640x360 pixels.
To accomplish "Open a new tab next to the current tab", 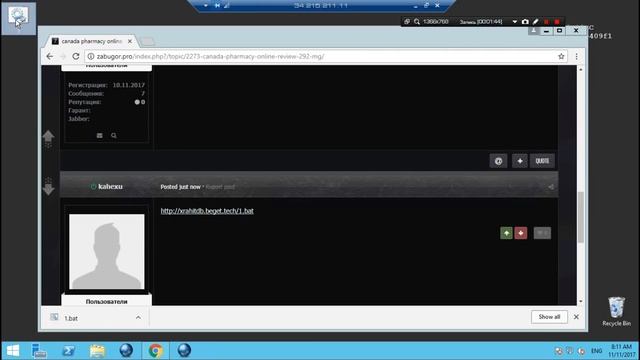I will point(147,42).
